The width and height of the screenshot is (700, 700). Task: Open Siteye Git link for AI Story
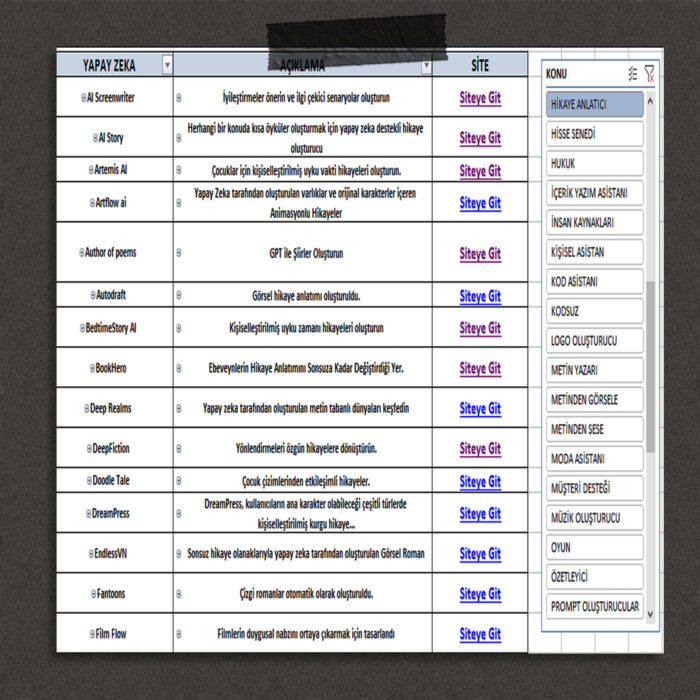tap(480, 138)
